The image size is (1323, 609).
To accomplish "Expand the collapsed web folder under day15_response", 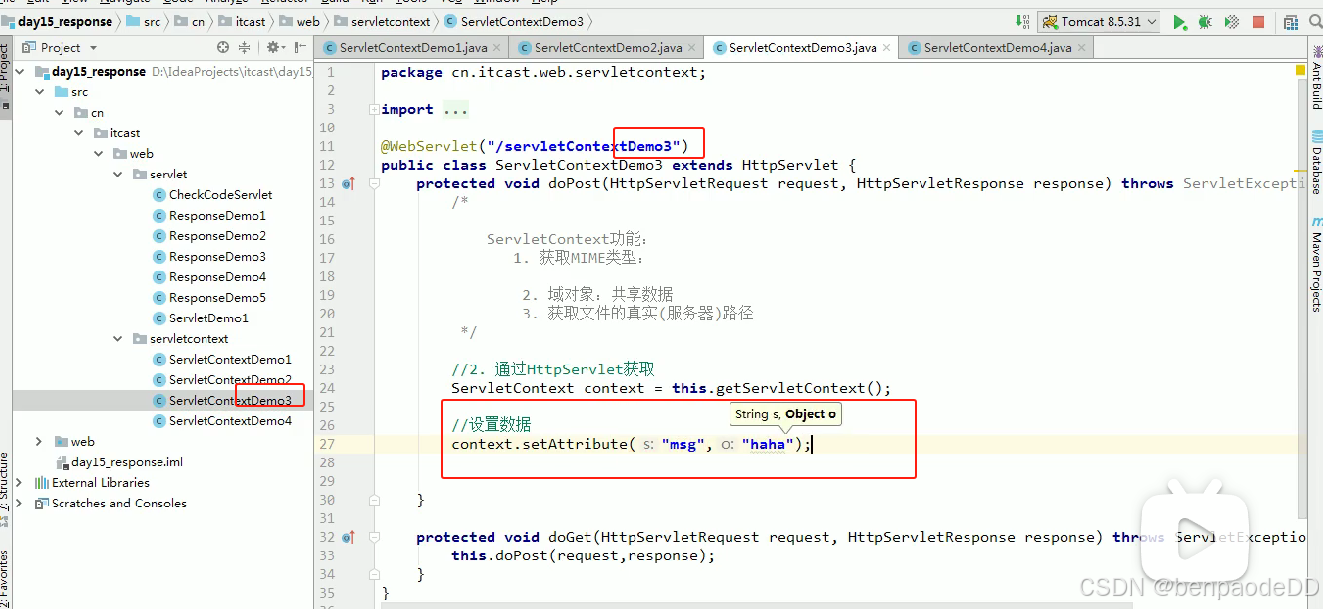I will (40, 441).
